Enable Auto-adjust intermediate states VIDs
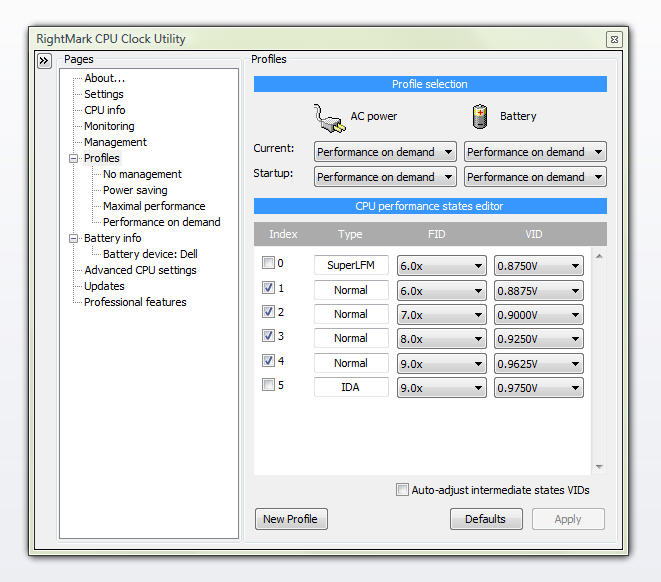Screen dimensions: 661x582 pyautogui.click(x=402, y=490)
